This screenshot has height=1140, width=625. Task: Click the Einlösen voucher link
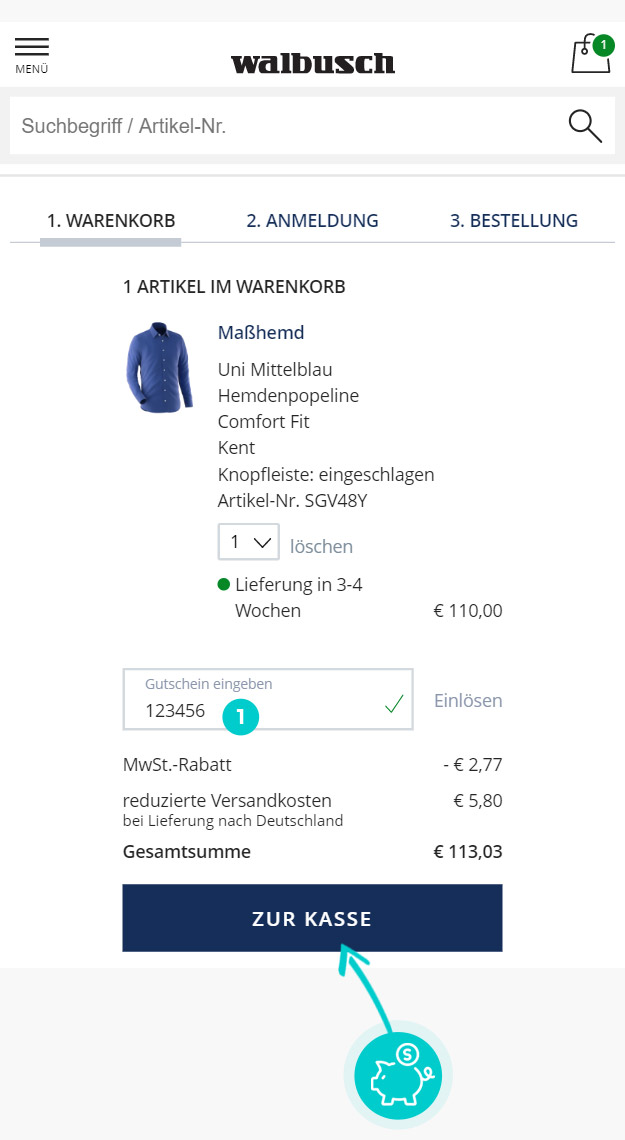point(468,701)
